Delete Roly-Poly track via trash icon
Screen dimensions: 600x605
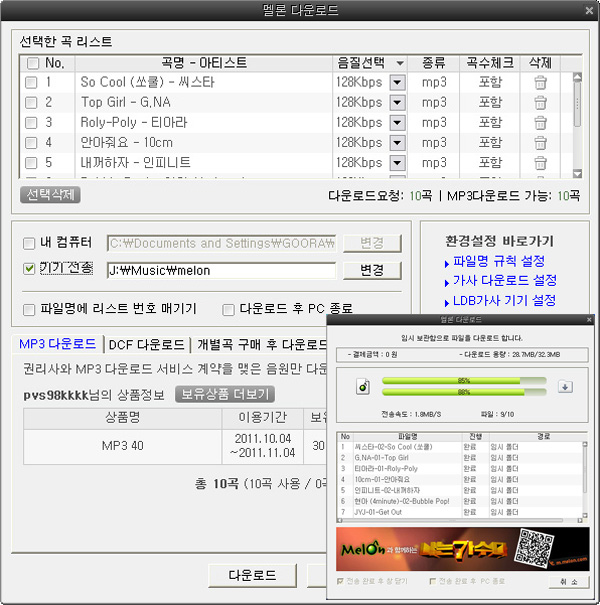coord(540,122)
